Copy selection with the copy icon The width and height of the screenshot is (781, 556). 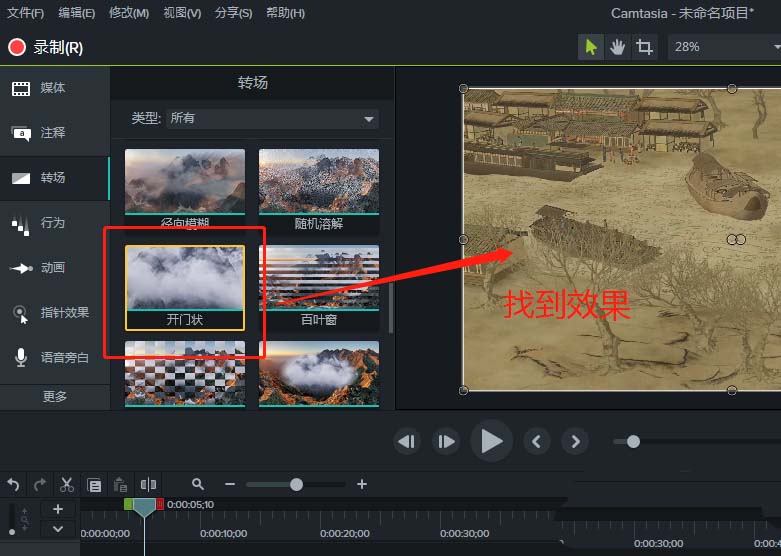[94, 484]
